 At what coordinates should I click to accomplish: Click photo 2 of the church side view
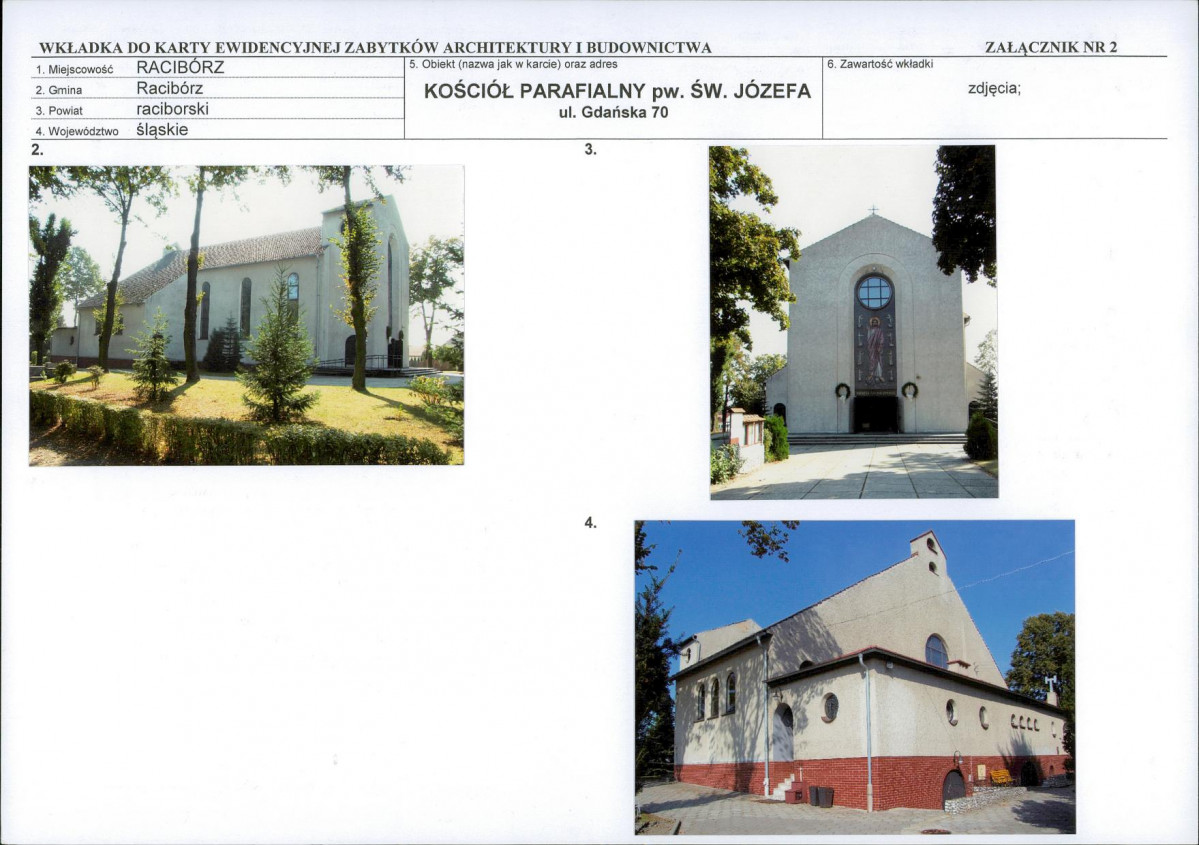(246, 315)
